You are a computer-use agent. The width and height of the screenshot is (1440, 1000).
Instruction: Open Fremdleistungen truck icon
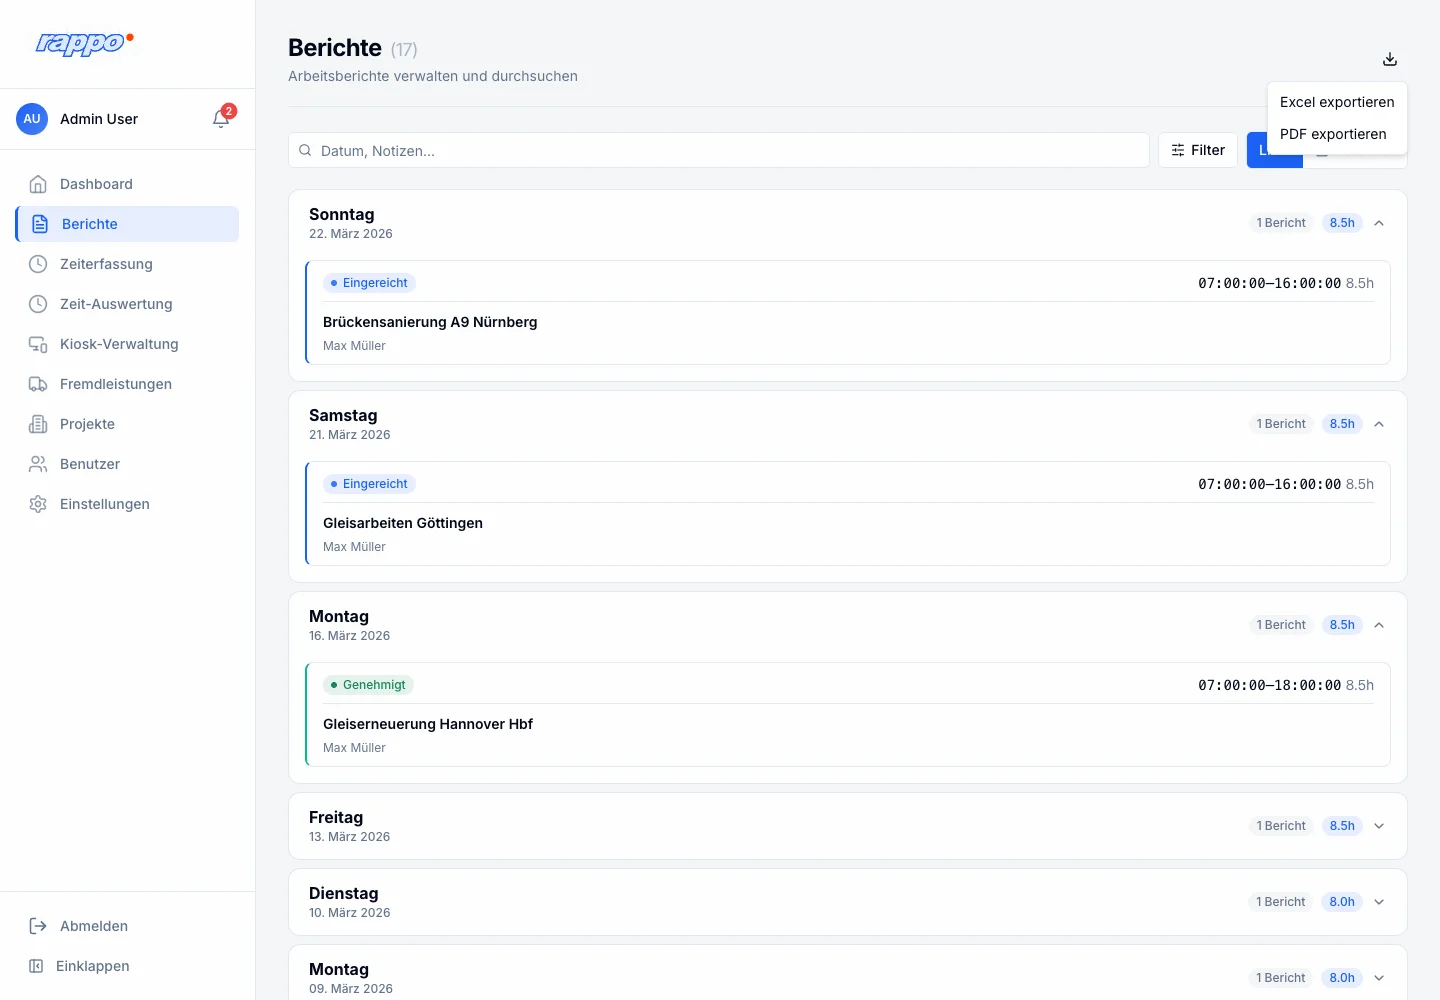point(38,384)
